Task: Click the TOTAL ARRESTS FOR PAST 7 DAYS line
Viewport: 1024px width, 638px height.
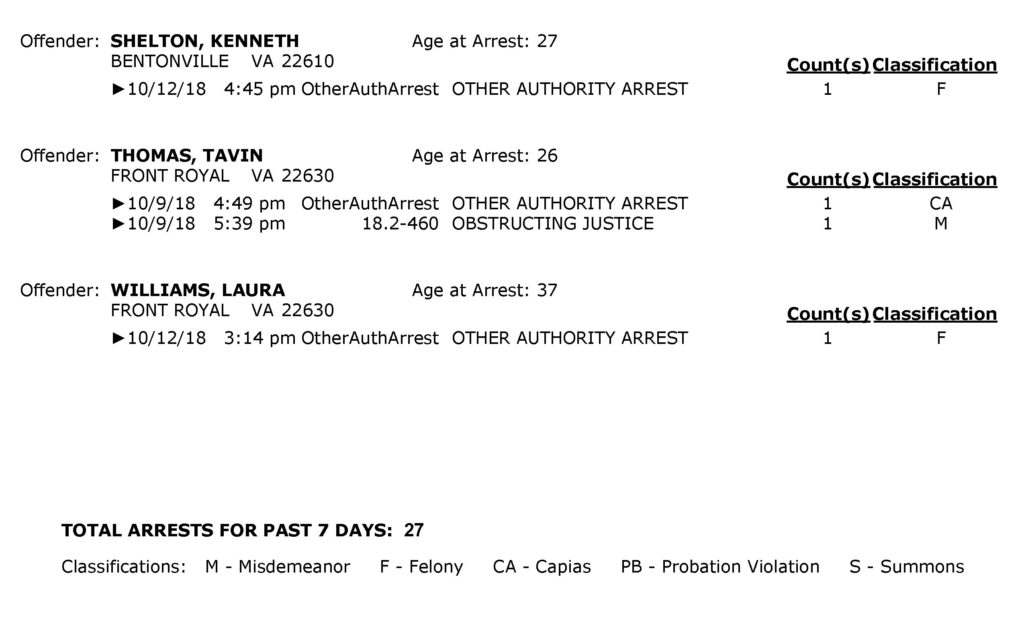Action: (x=242, y=530)
